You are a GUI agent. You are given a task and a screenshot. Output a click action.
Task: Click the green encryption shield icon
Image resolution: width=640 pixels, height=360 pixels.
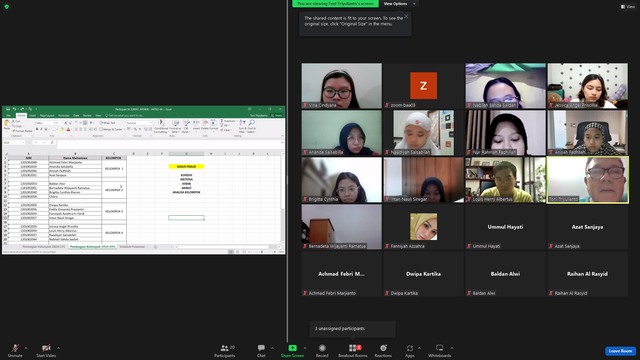tap(7, 7)
